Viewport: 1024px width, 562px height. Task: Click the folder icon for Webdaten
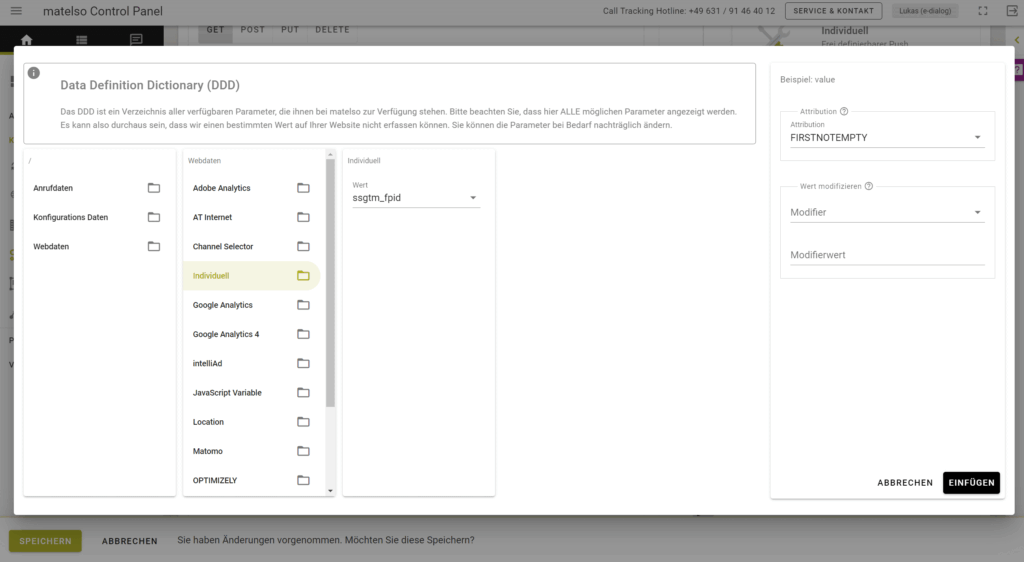[x=154, y=247]
